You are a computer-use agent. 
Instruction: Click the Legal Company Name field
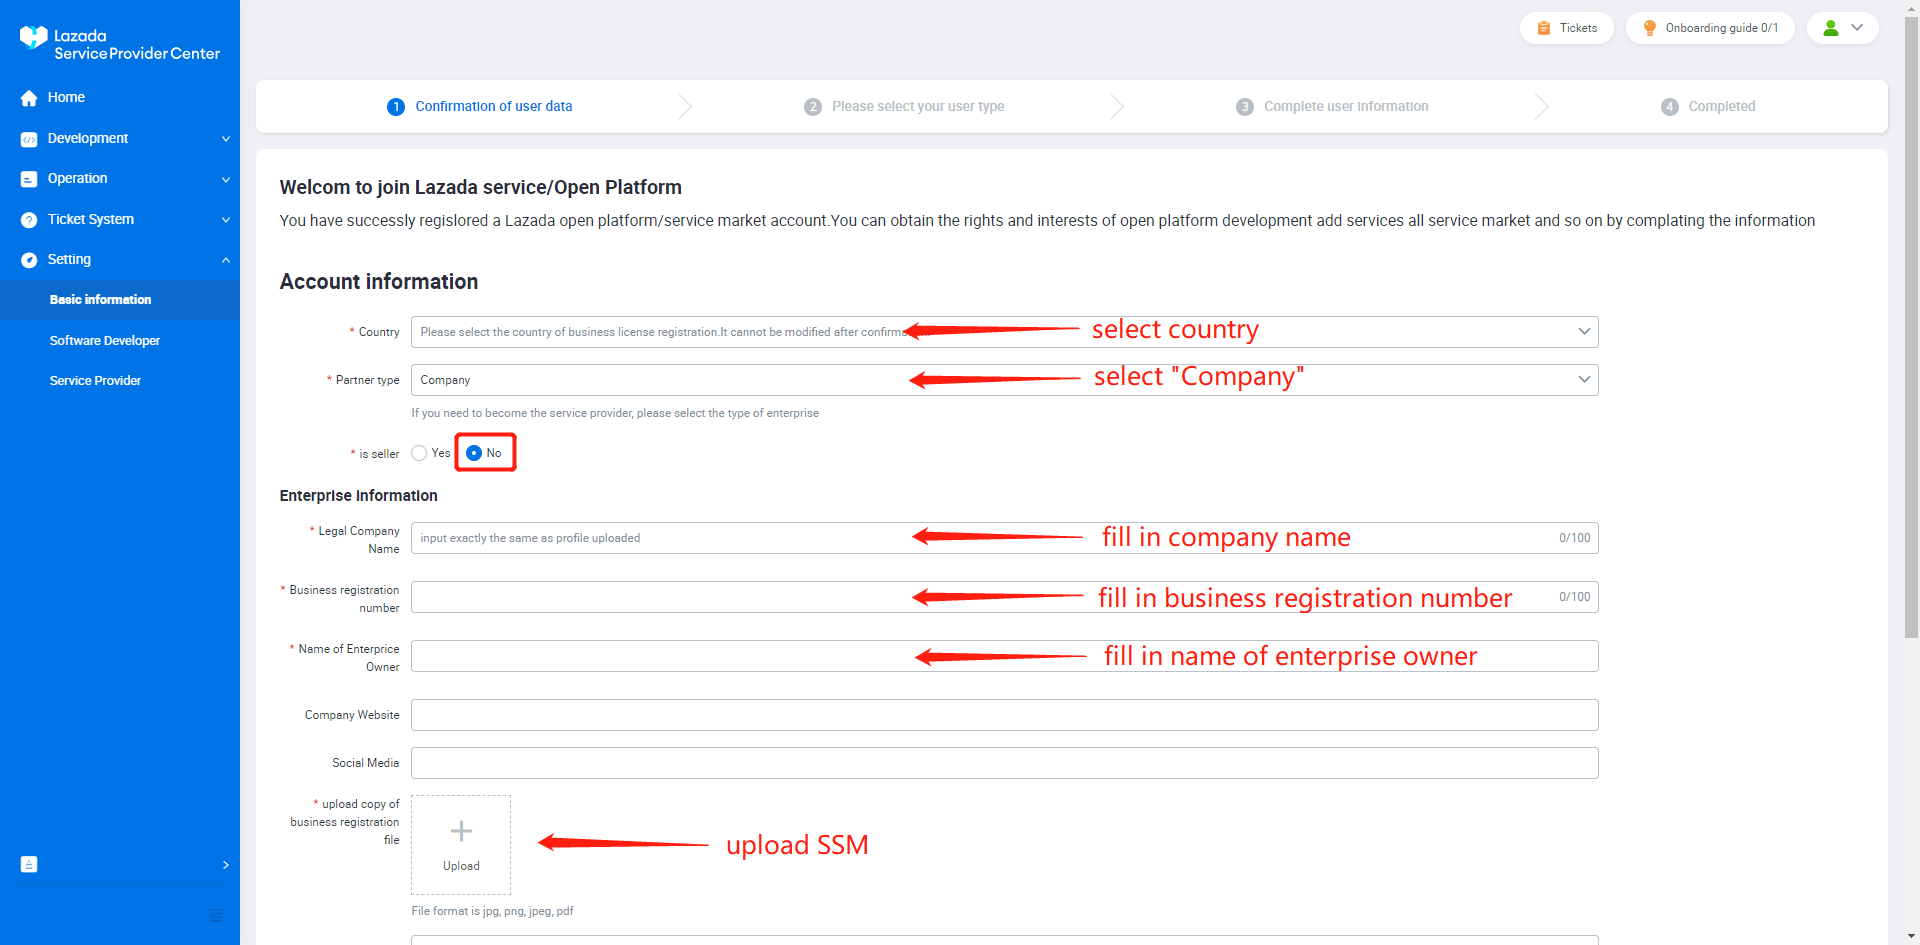1004,538
